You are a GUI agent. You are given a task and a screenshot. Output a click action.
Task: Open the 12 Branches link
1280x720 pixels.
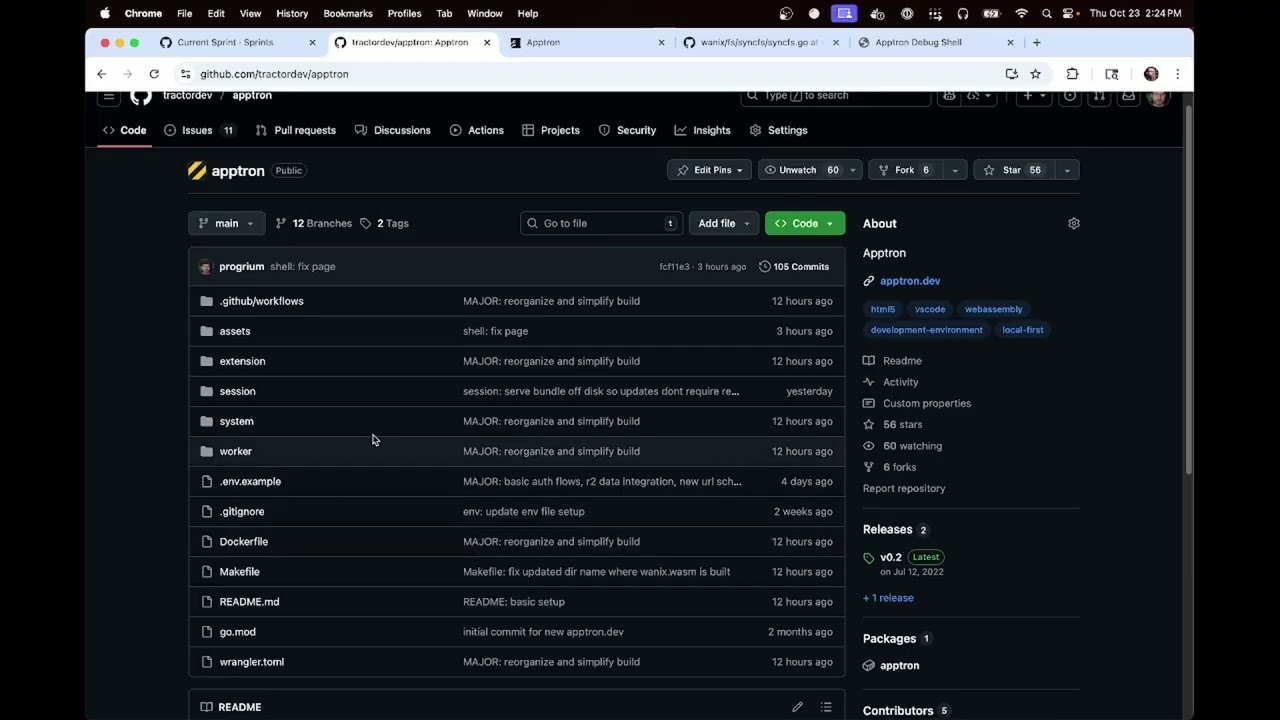point(314,223)
